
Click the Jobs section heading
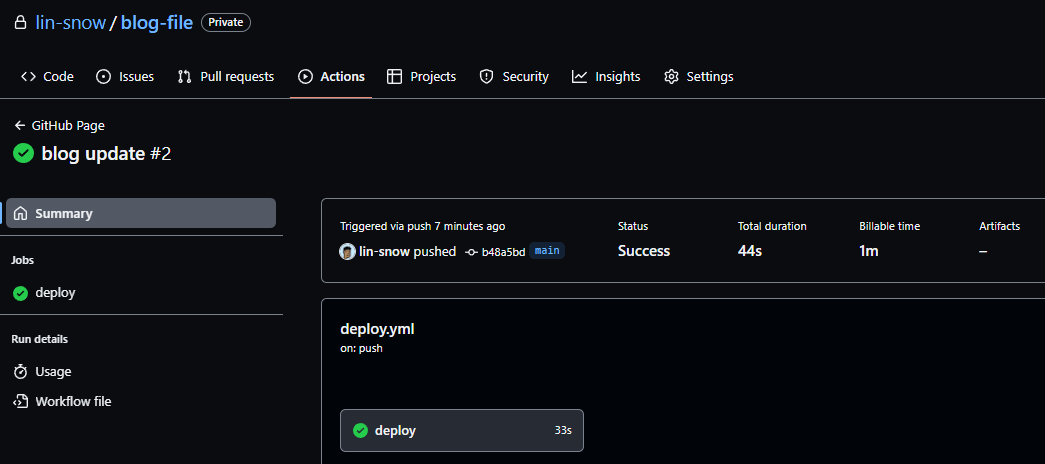point(23,260)
